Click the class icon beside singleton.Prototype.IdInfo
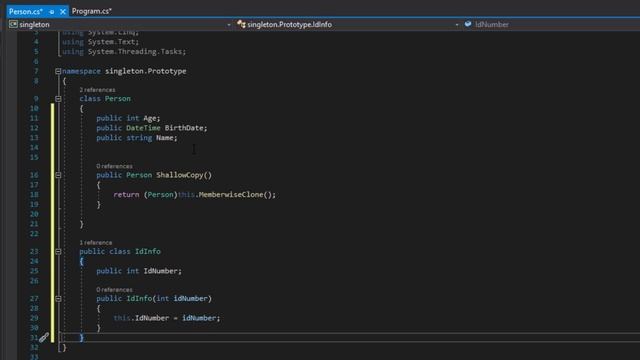Image resolution: width=640 pixels, height=360 pixels. click(x=241, y=24)
